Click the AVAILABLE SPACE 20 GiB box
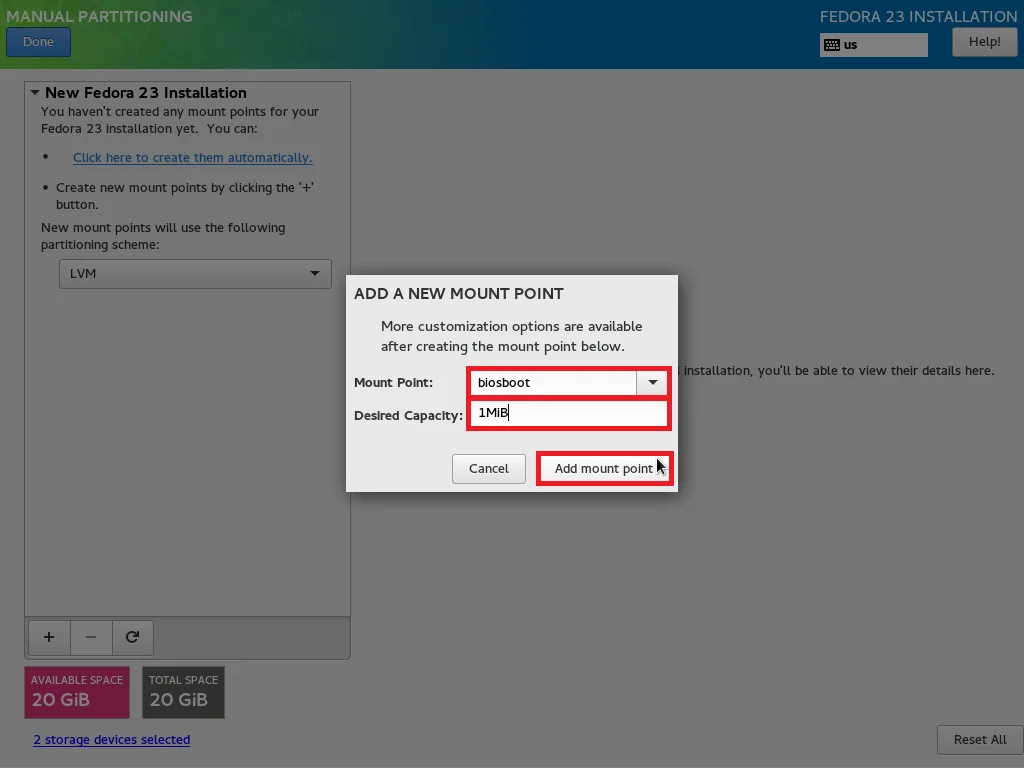Image resolution: width=1024 pixels, height=768 pixels. 77,692
